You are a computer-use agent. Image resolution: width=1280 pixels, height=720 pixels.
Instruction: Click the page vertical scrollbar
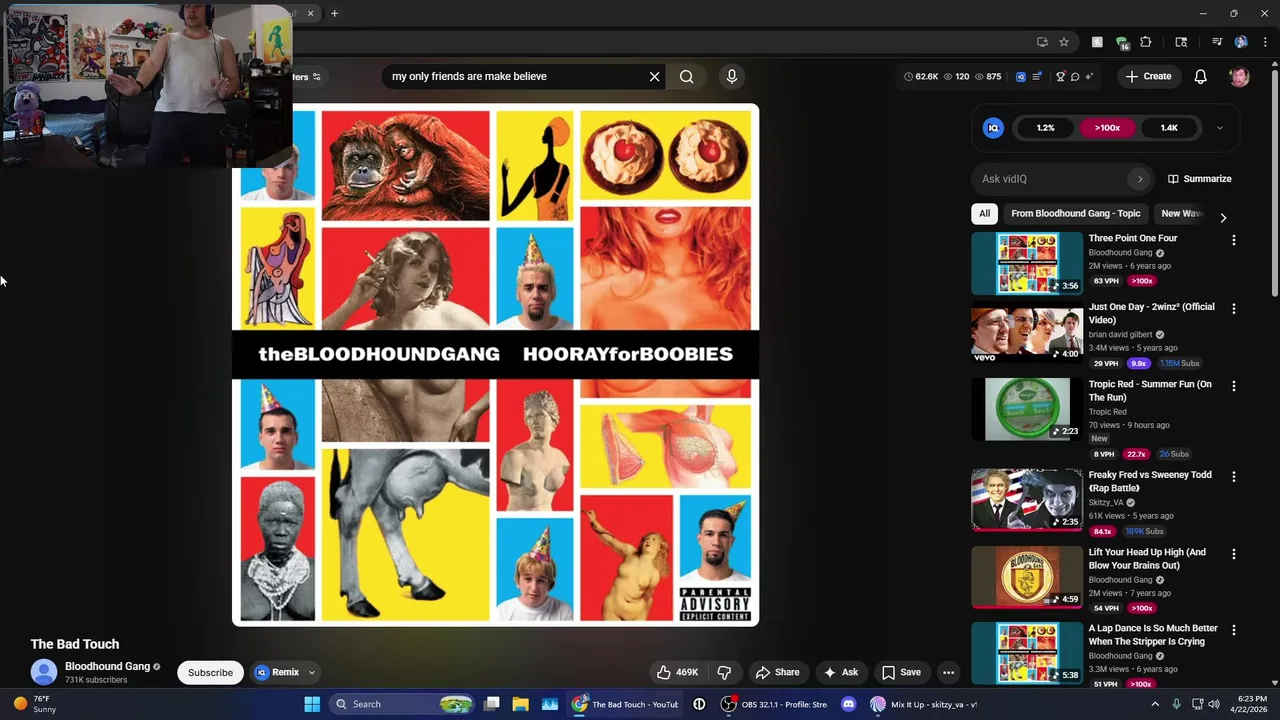[x=1274, y=185]
